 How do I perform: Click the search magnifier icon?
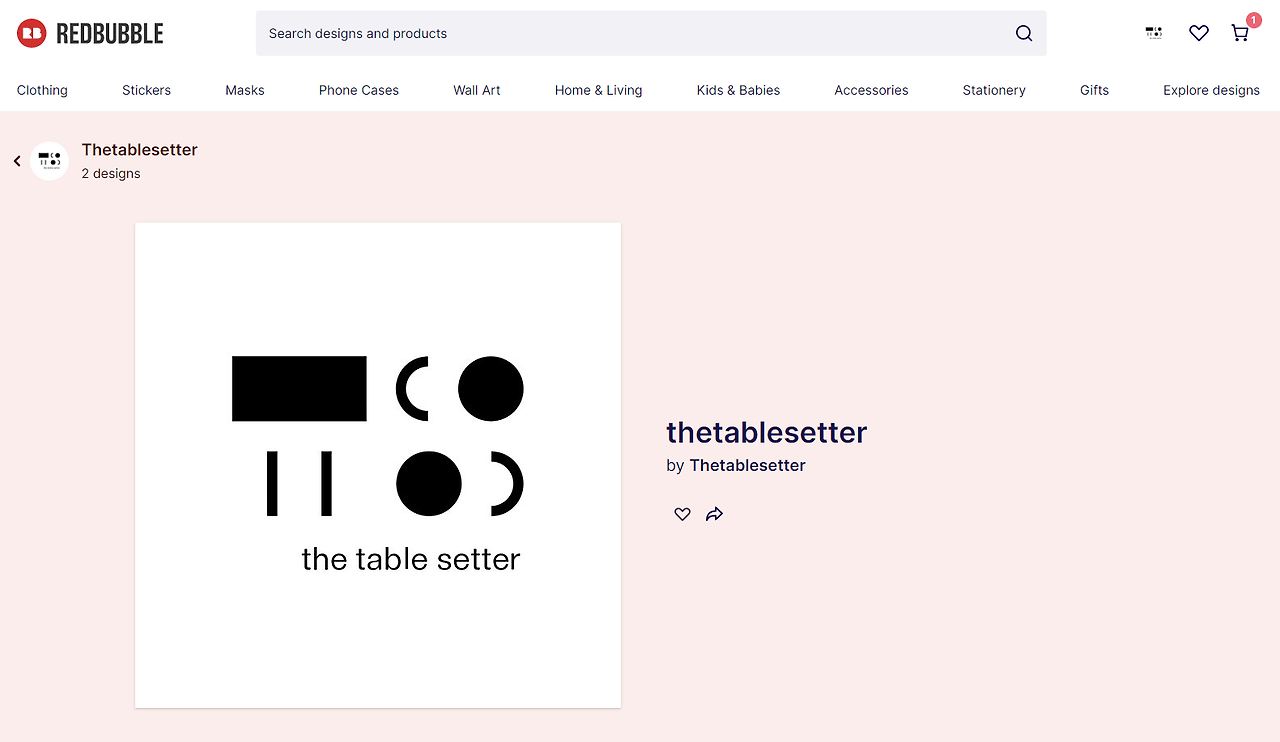(1024, 33)
